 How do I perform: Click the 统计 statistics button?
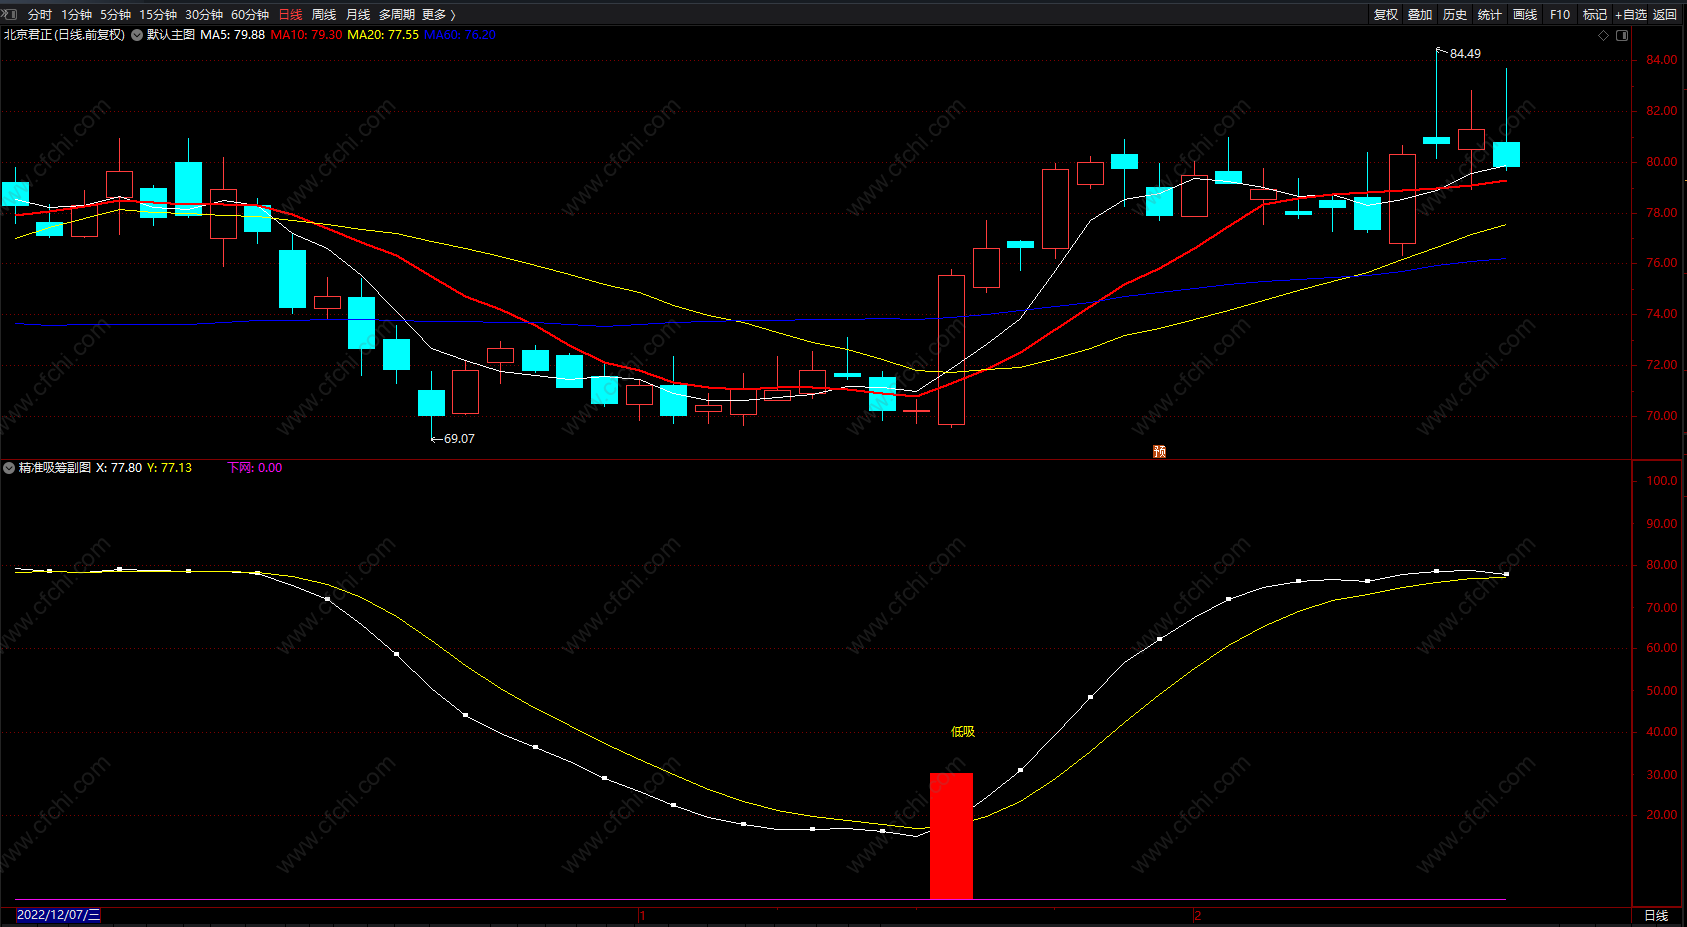point(1490,15)
